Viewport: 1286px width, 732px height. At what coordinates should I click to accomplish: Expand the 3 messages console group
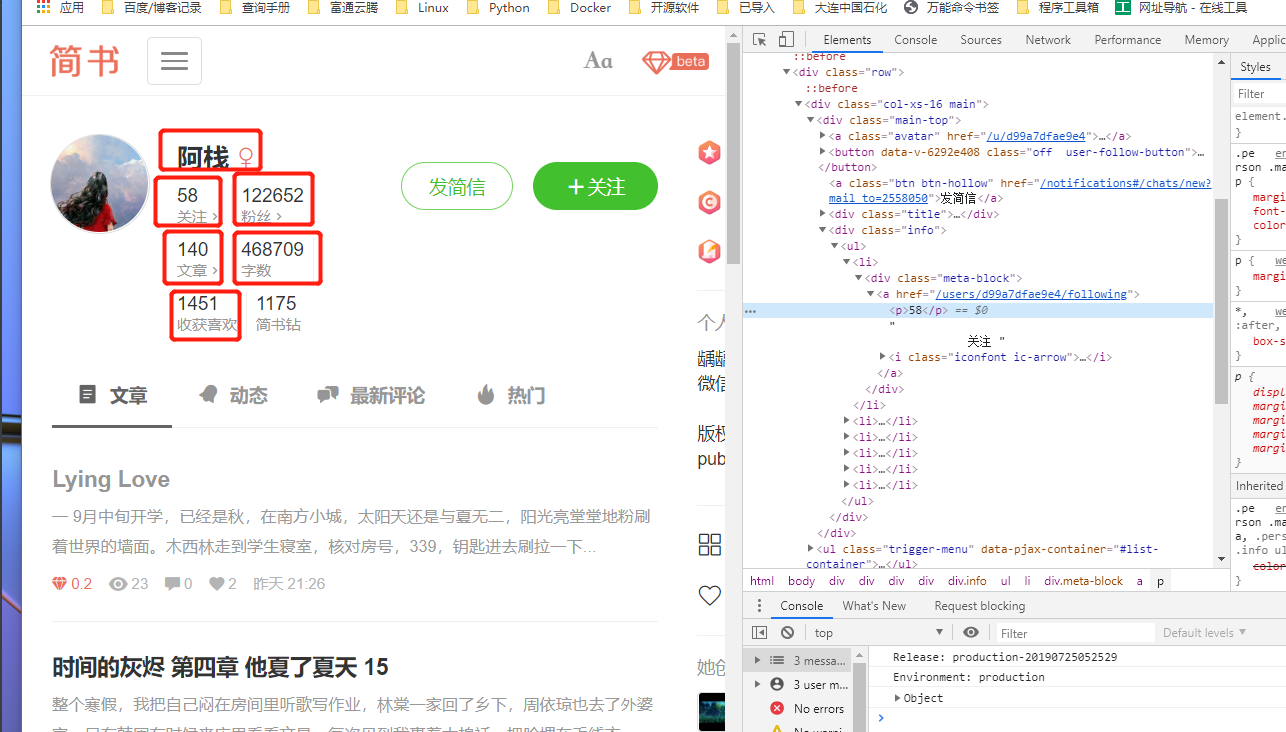tap(757, 661)
